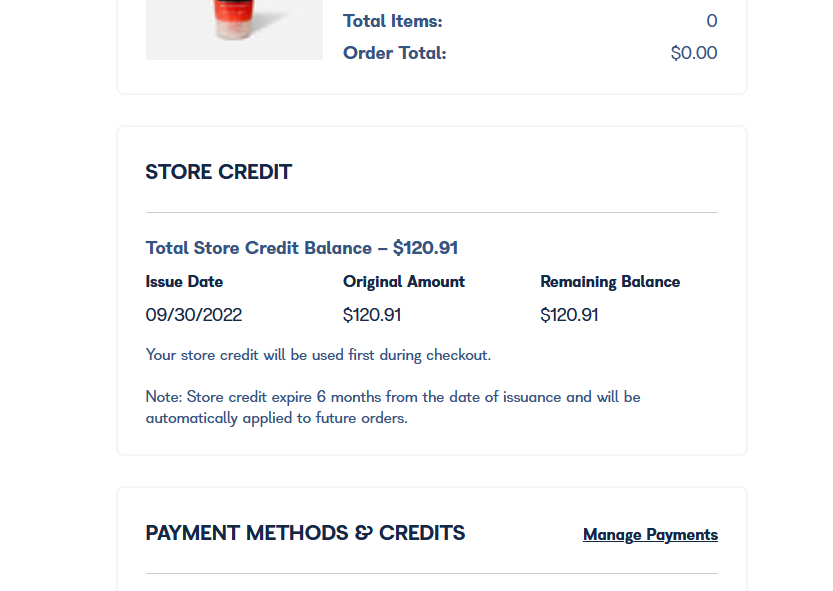Viewport: 833px width, 591px height.
Task: Select the store credit expiry note
Action: point(393,407)
